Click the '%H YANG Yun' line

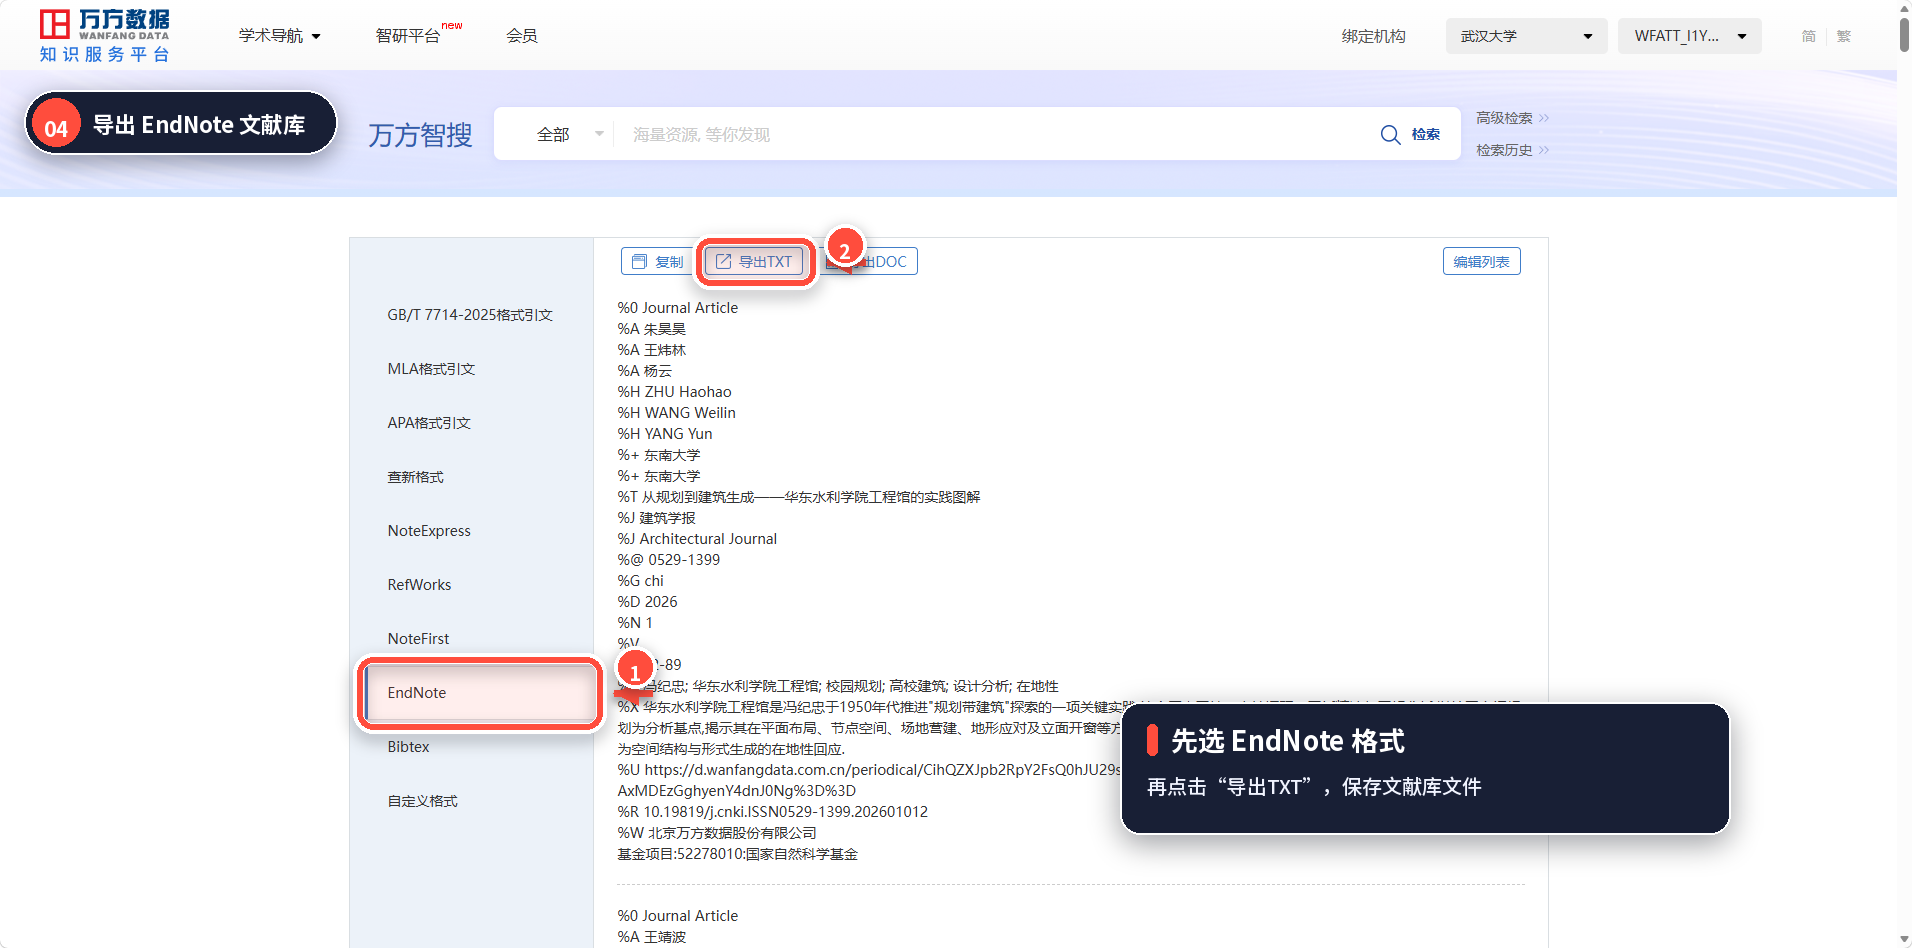pyautogui.click(x=664, y=434)
